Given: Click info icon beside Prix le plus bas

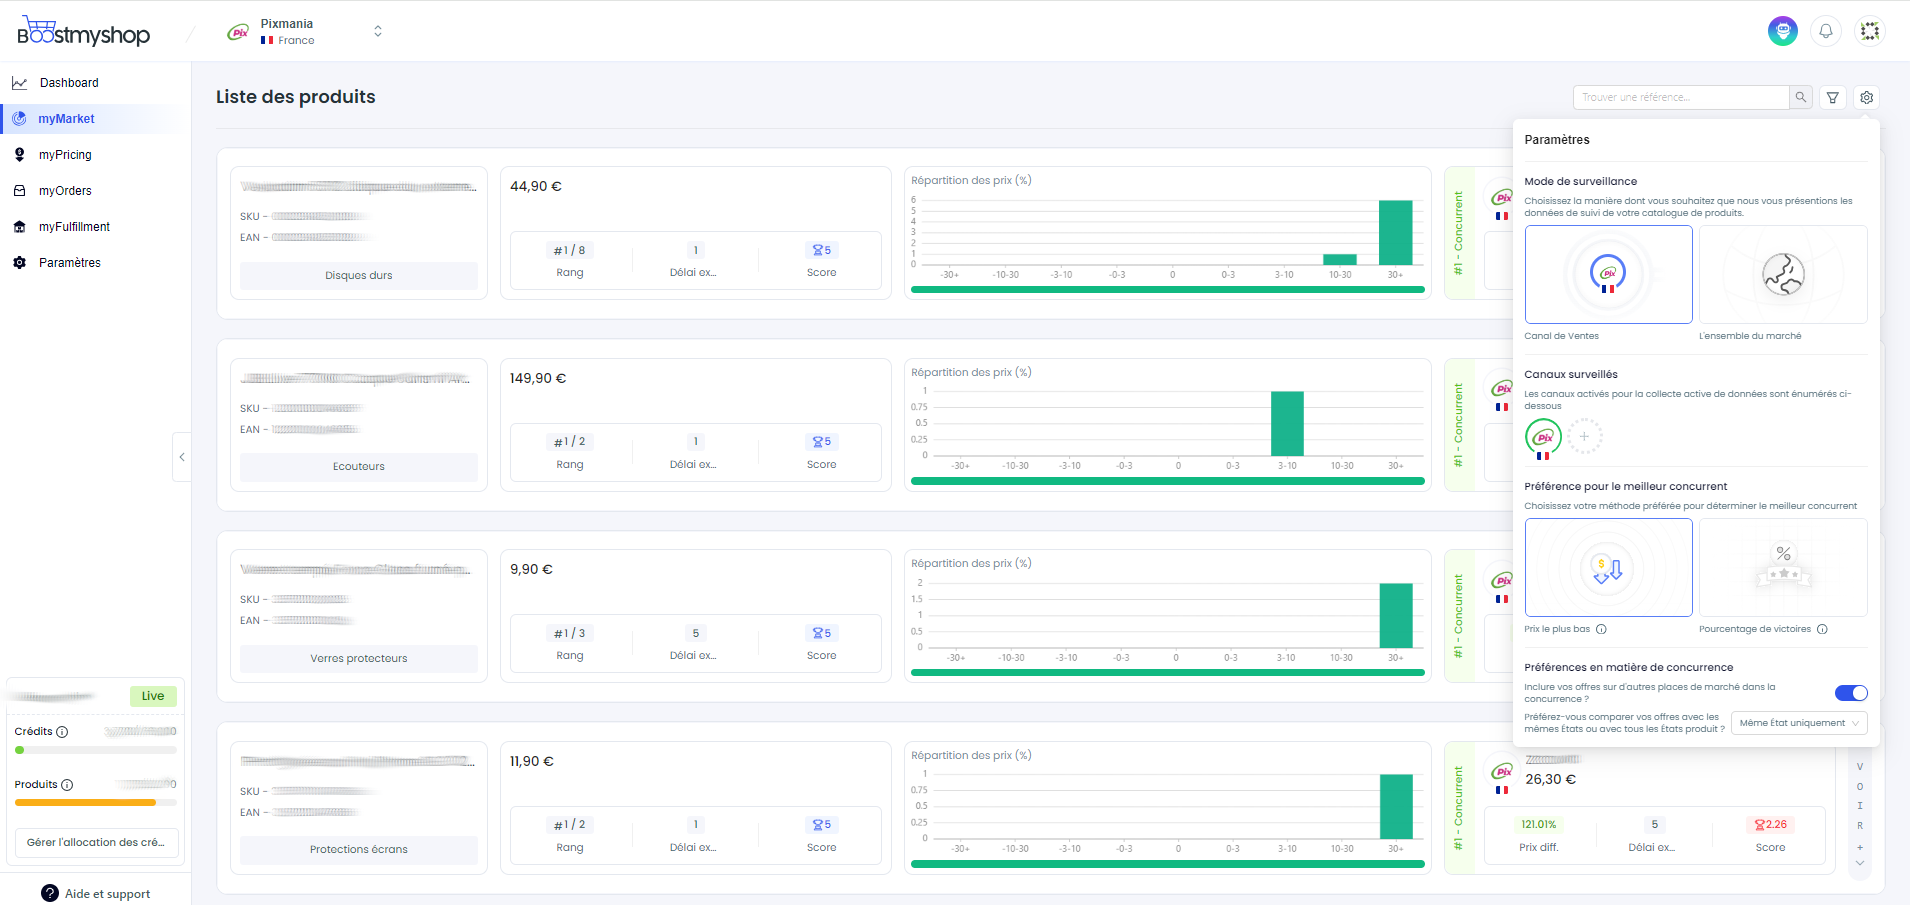Looking at the screenshot, I should click(x=1601, y=629).
